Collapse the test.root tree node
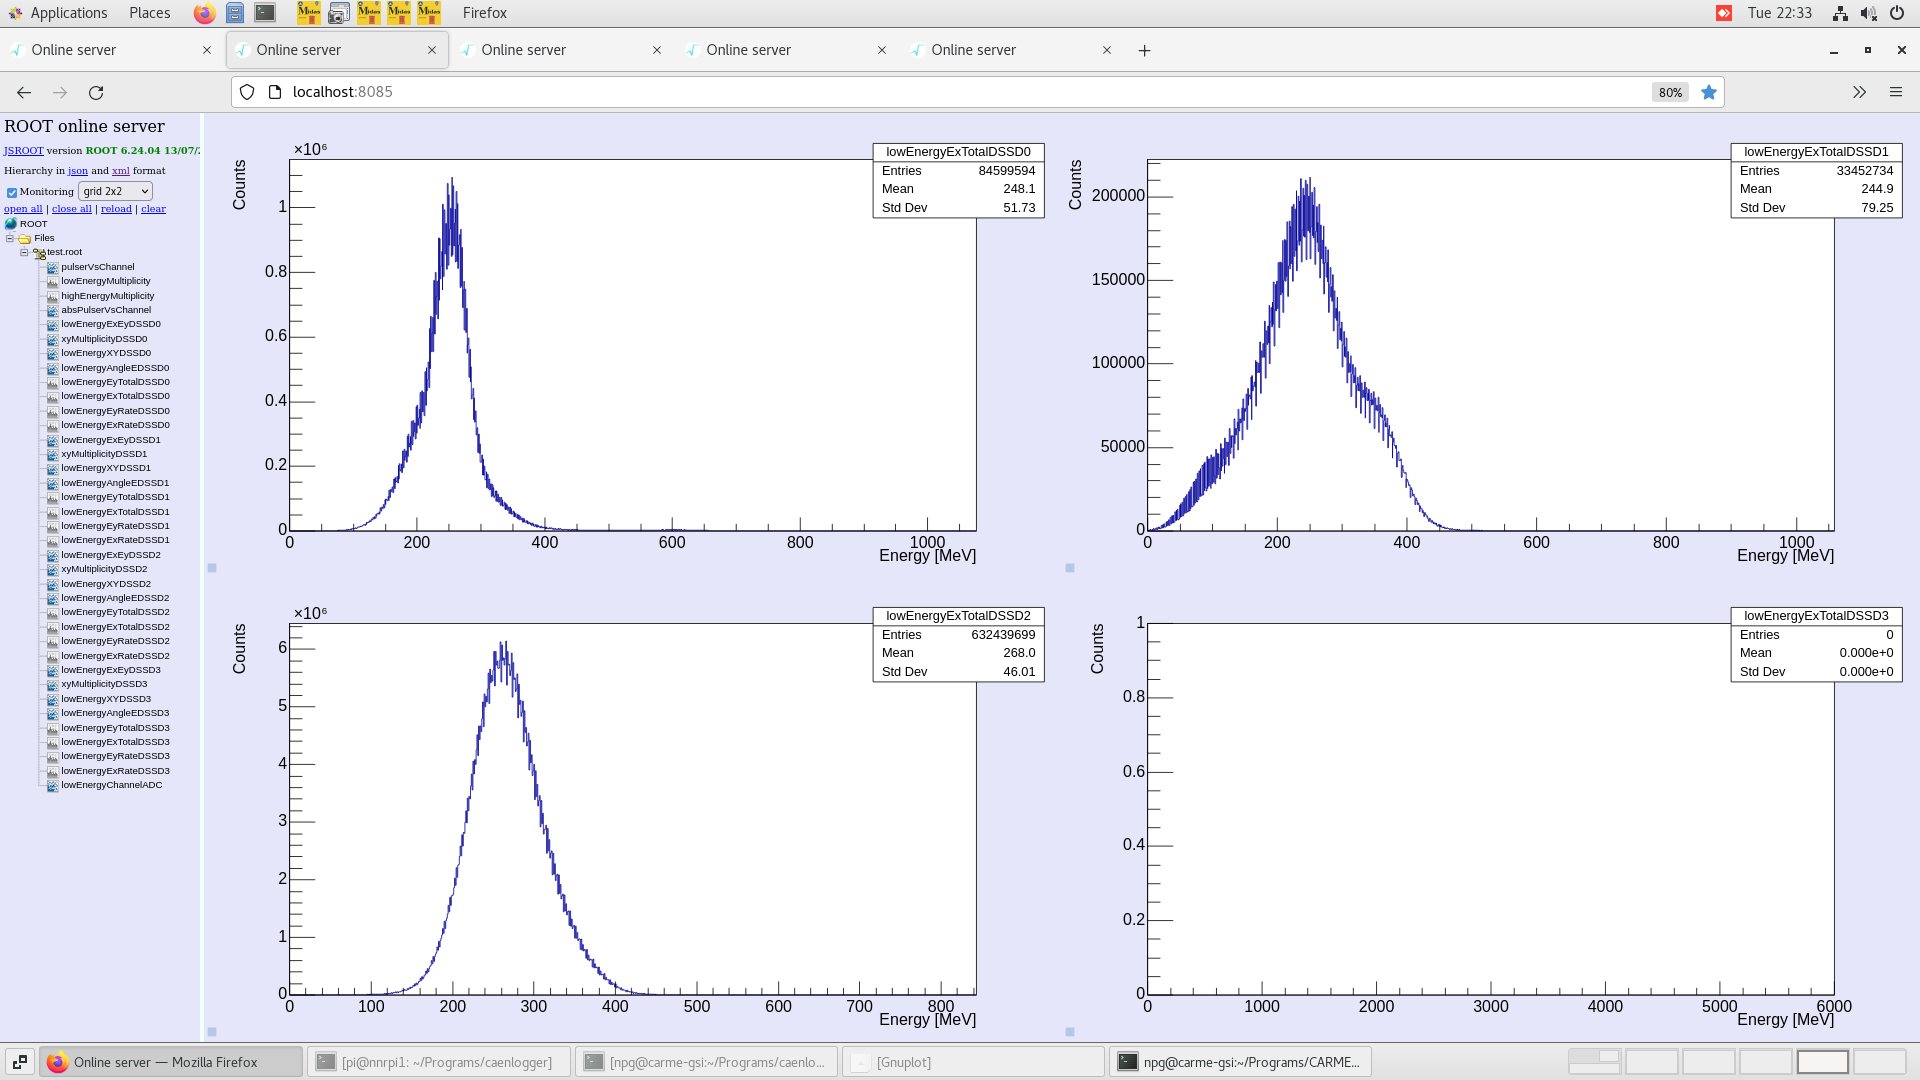 pyautogui.click(x=22, y=252)
